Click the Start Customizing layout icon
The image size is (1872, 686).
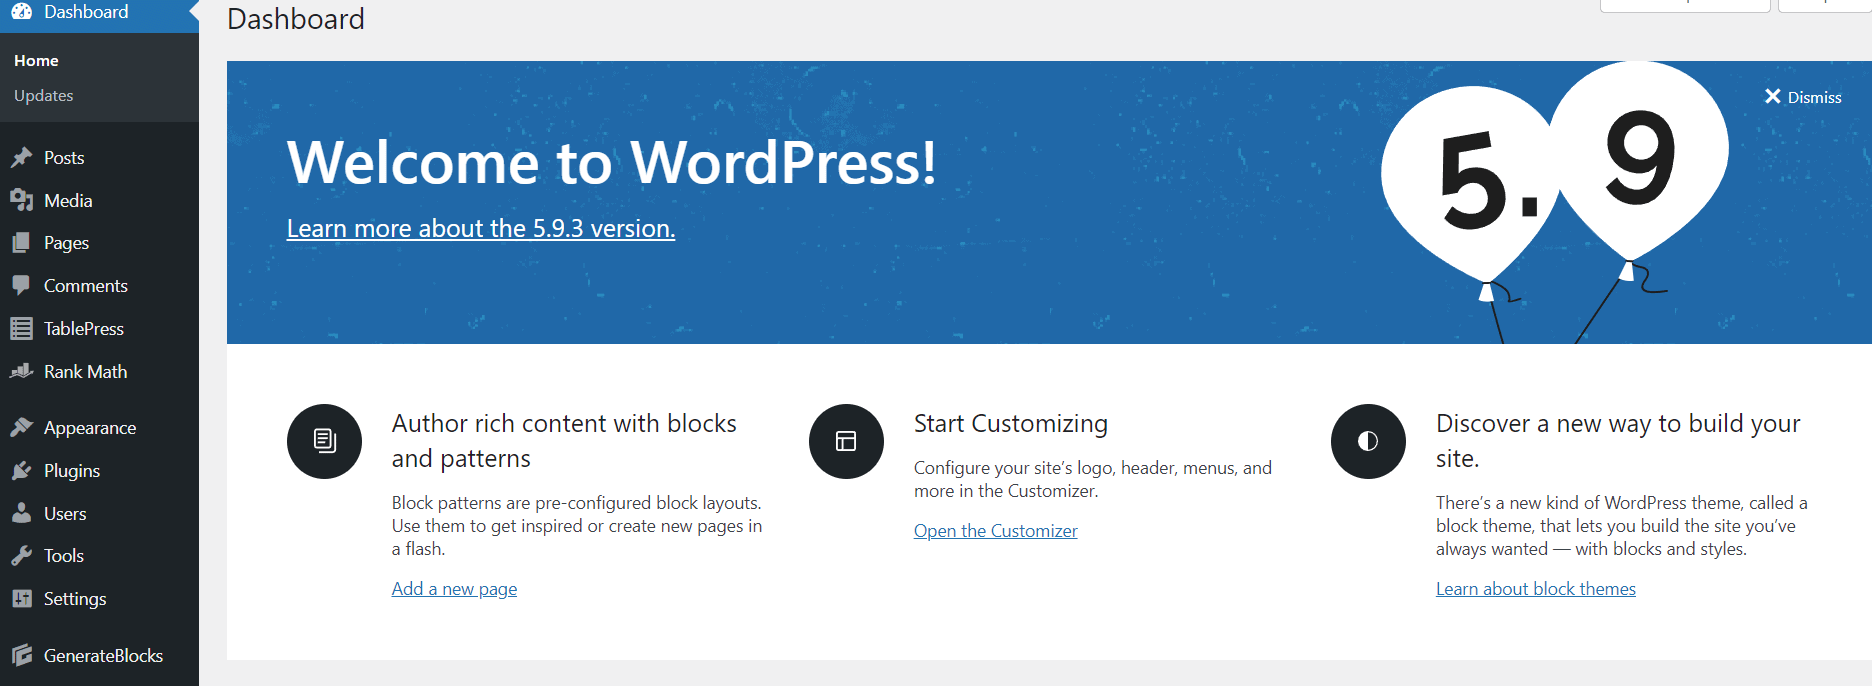[x=846, y=441]
